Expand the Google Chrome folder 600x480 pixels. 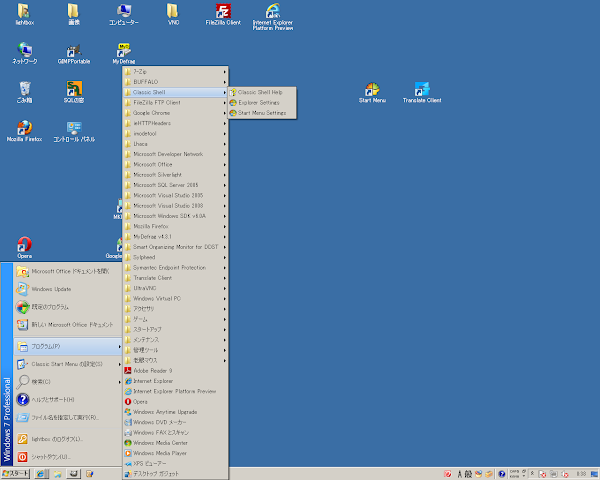click(x=176, y=113)
